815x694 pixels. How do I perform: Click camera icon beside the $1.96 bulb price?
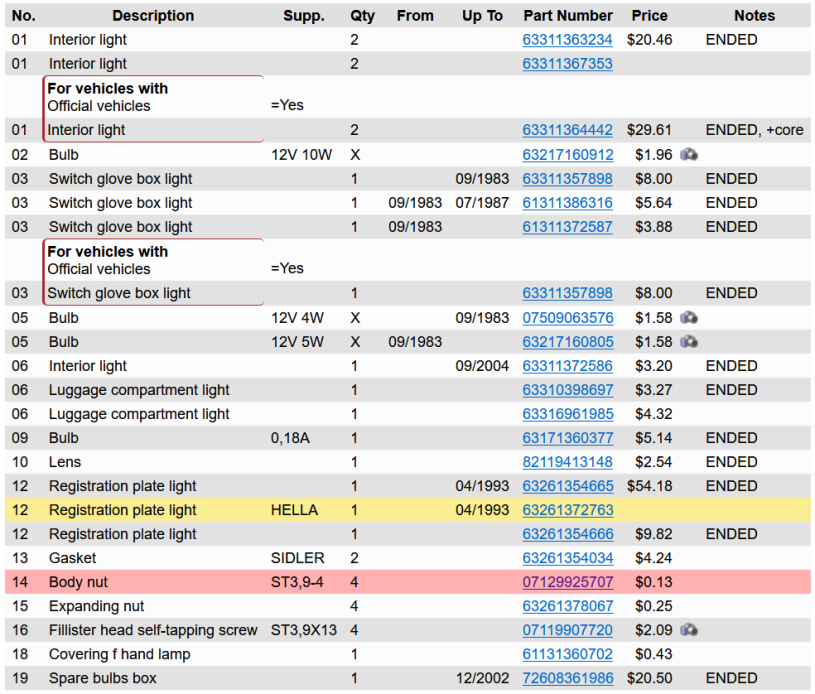pyautogui.click(x=688, y=155)
